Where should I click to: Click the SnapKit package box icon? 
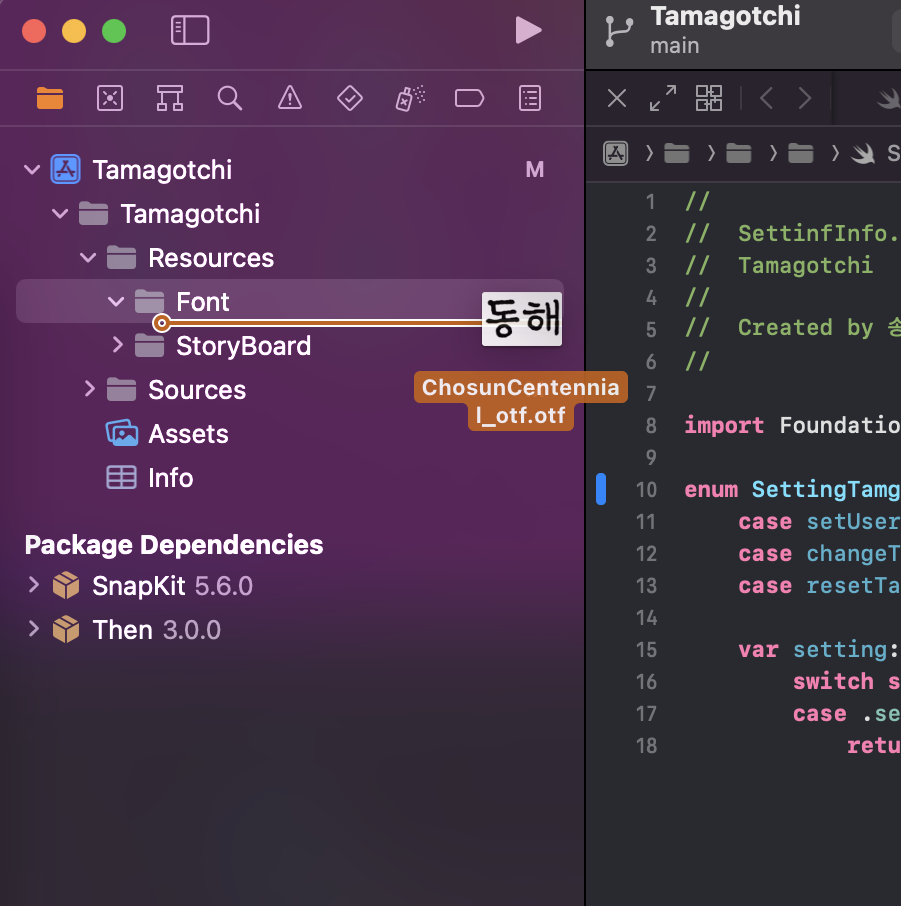(x=66, y=585)
